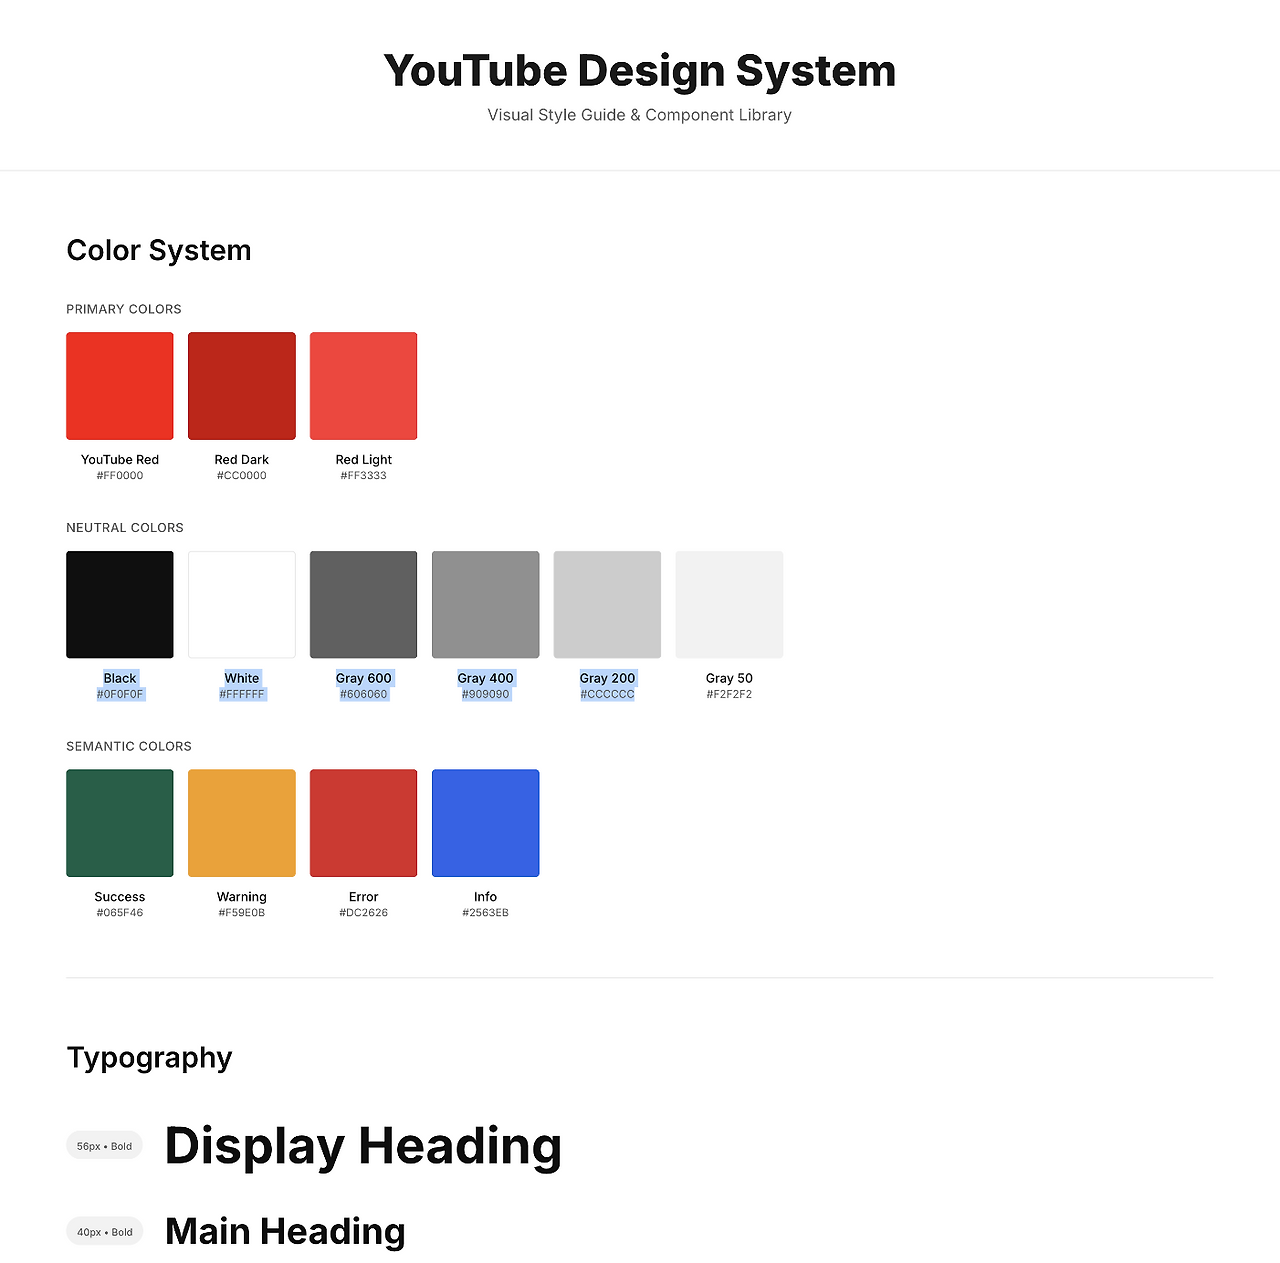Click the "Red Dark" label
The height and width of the screenshot is (1263, 1280).
(242, 460)
